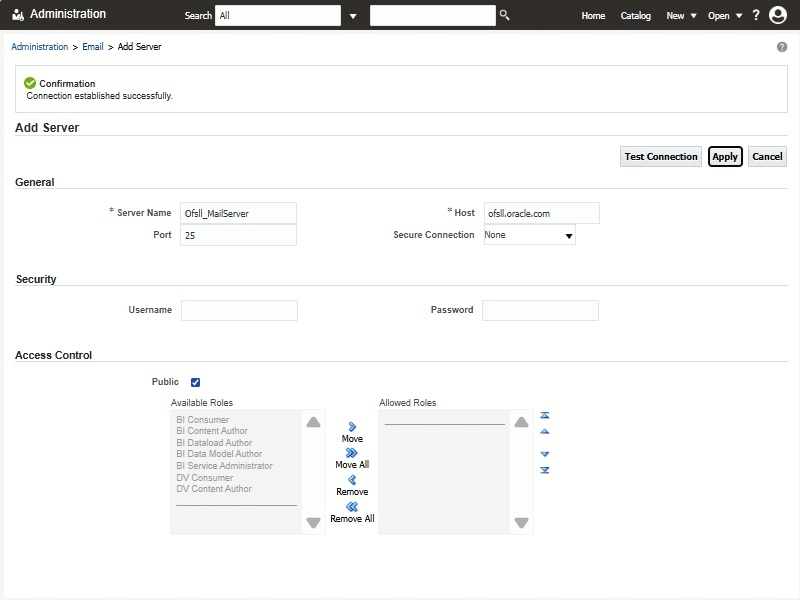Click the Remove All label link
800x600 pixels.
[x=352, y=519]
